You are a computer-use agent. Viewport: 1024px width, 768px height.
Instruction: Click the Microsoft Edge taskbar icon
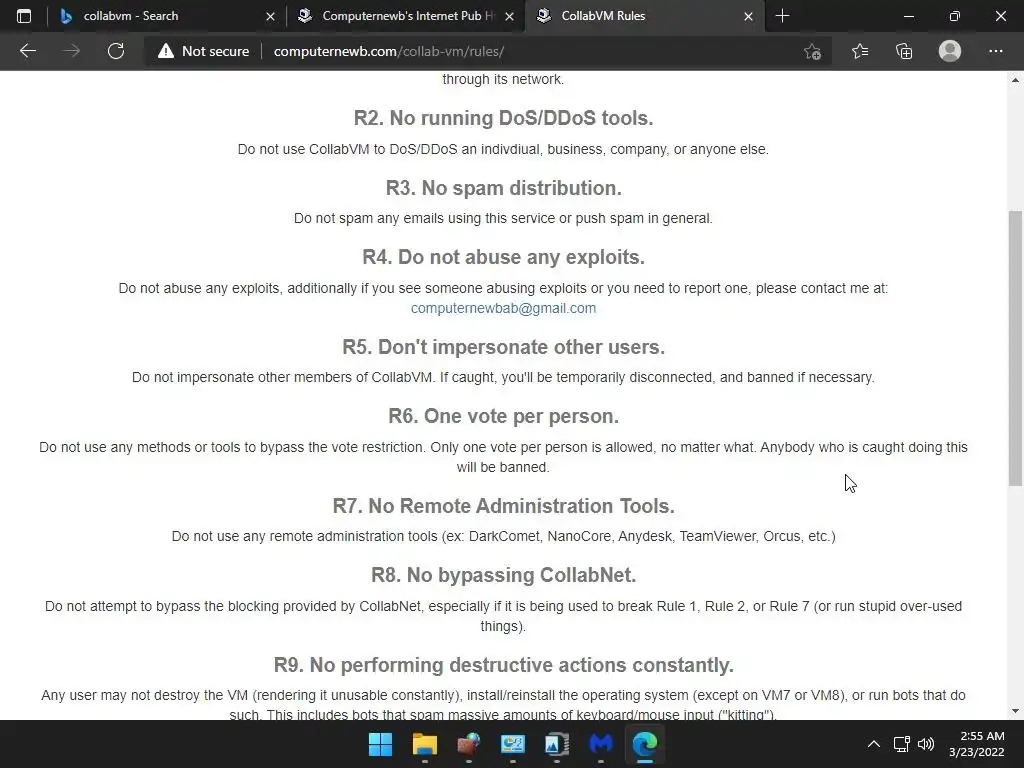coord(645,744)
